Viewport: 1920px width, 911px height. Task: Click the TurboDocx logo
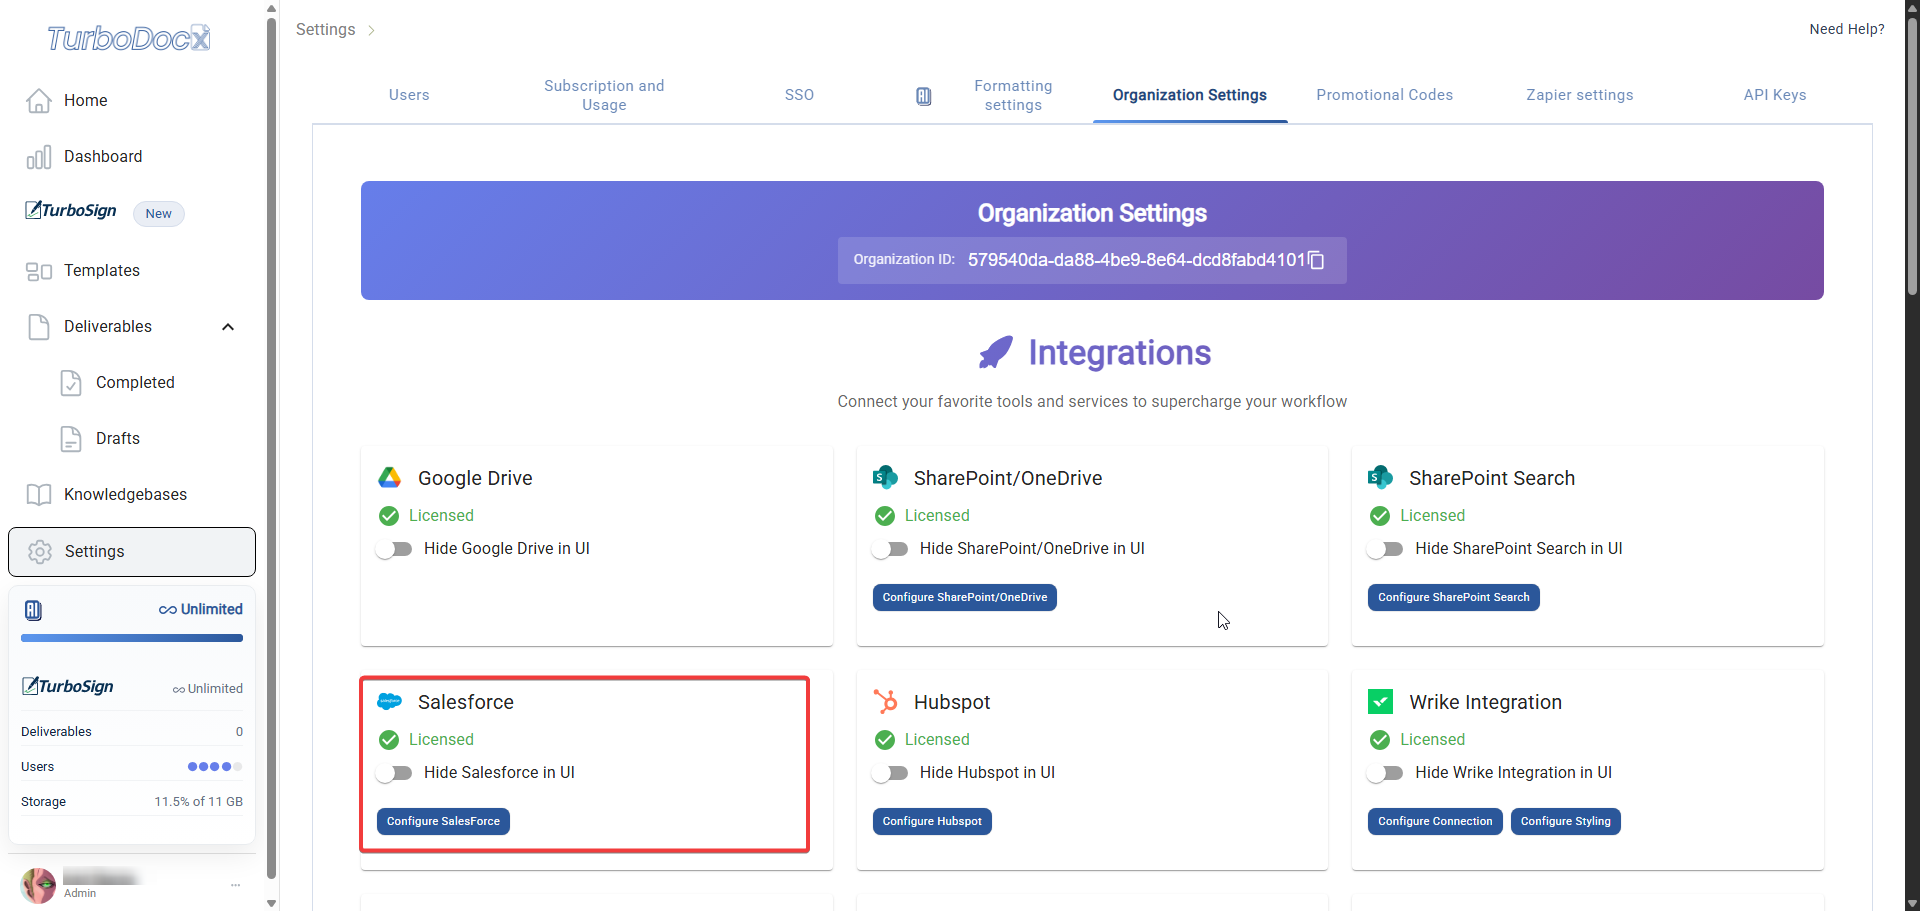(129, 38)
